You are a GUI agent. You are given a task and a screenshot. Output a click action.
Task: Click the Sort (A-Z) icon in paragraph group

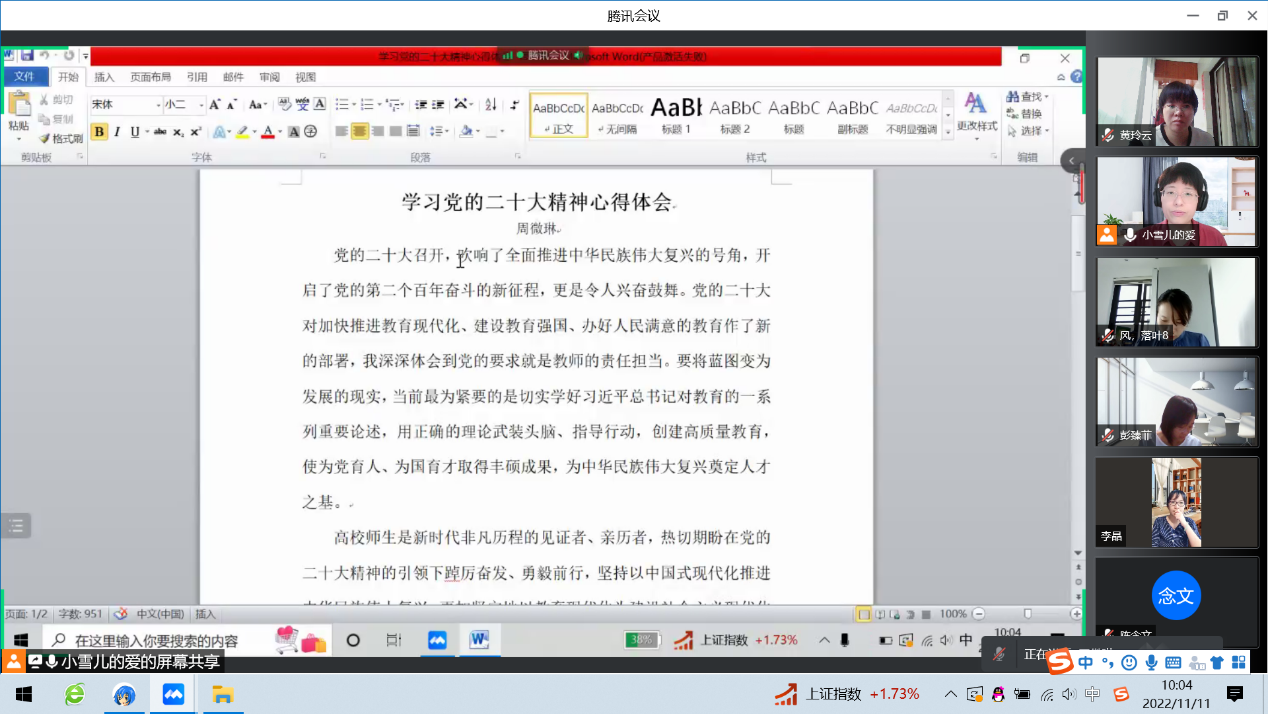point(491,105)
